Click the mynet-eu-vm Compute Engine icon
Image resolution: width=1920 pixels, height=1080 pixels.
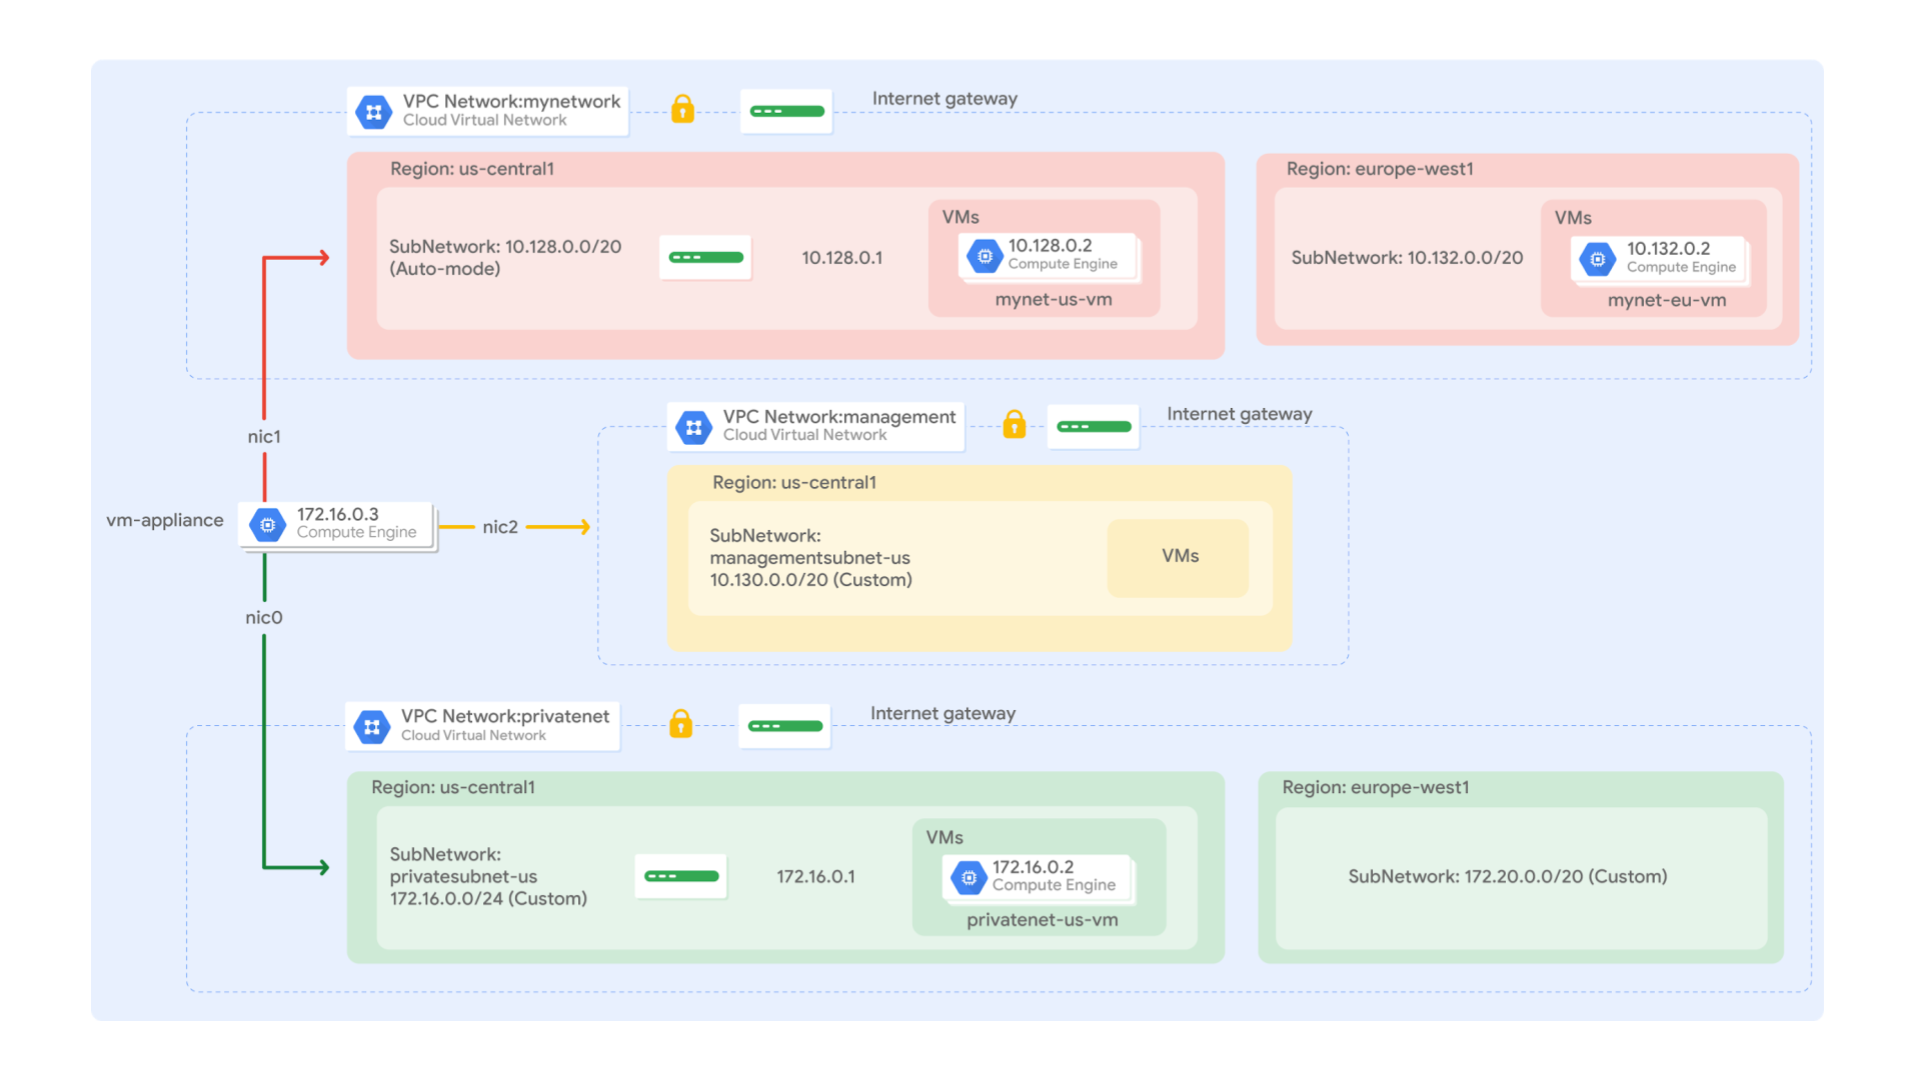(1598, 259)
